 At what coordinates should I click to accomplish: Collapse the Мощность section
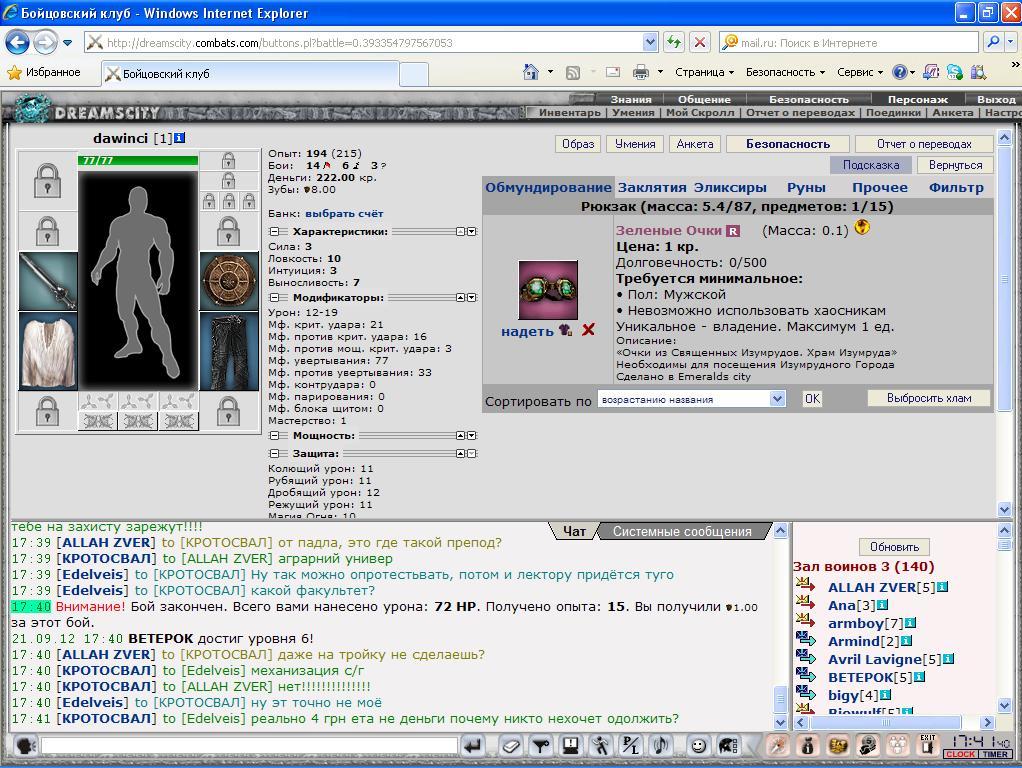[274, 436]
